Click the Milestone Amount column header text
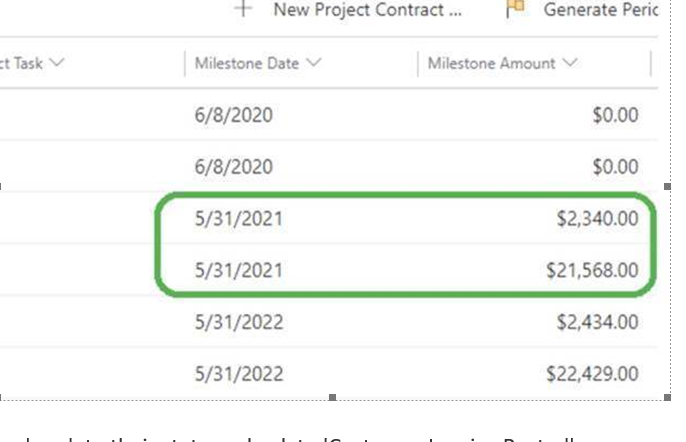This screenshot has height=442, width=686. tap(491, 63)
